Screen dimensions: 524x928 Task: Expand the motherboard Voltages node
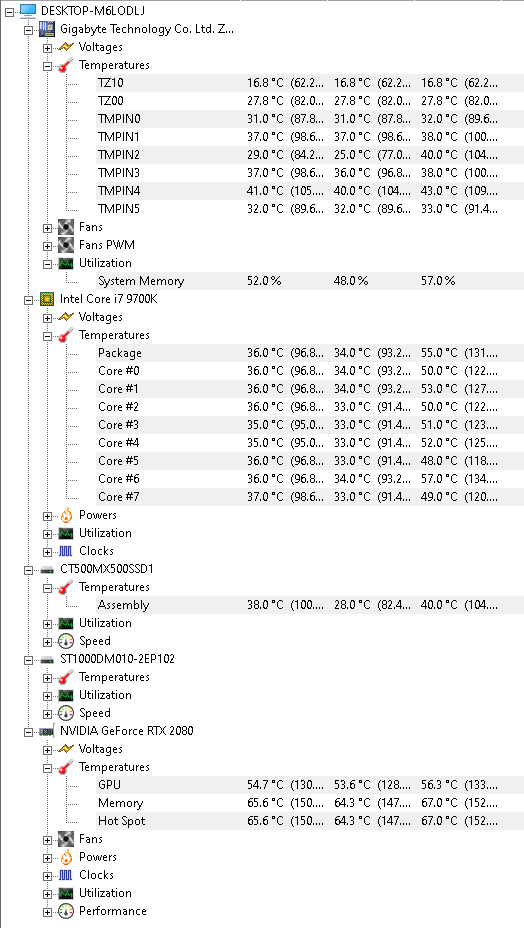[47, 47]
